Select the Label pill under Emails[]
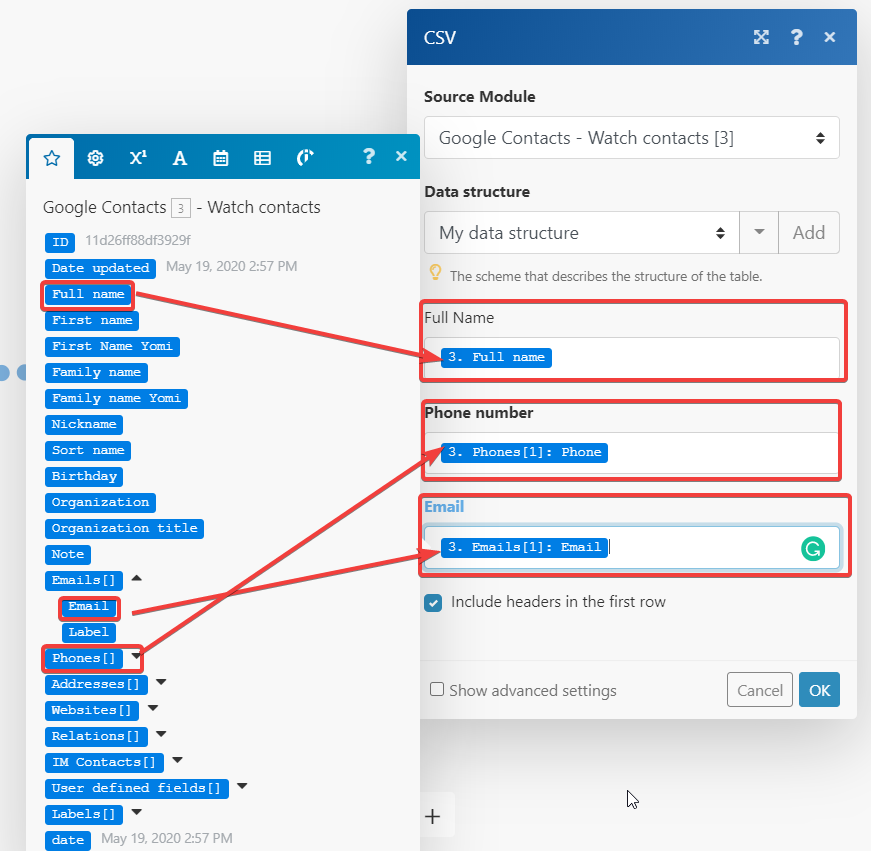This screenshot has height=851, width=871. (88, 633)
